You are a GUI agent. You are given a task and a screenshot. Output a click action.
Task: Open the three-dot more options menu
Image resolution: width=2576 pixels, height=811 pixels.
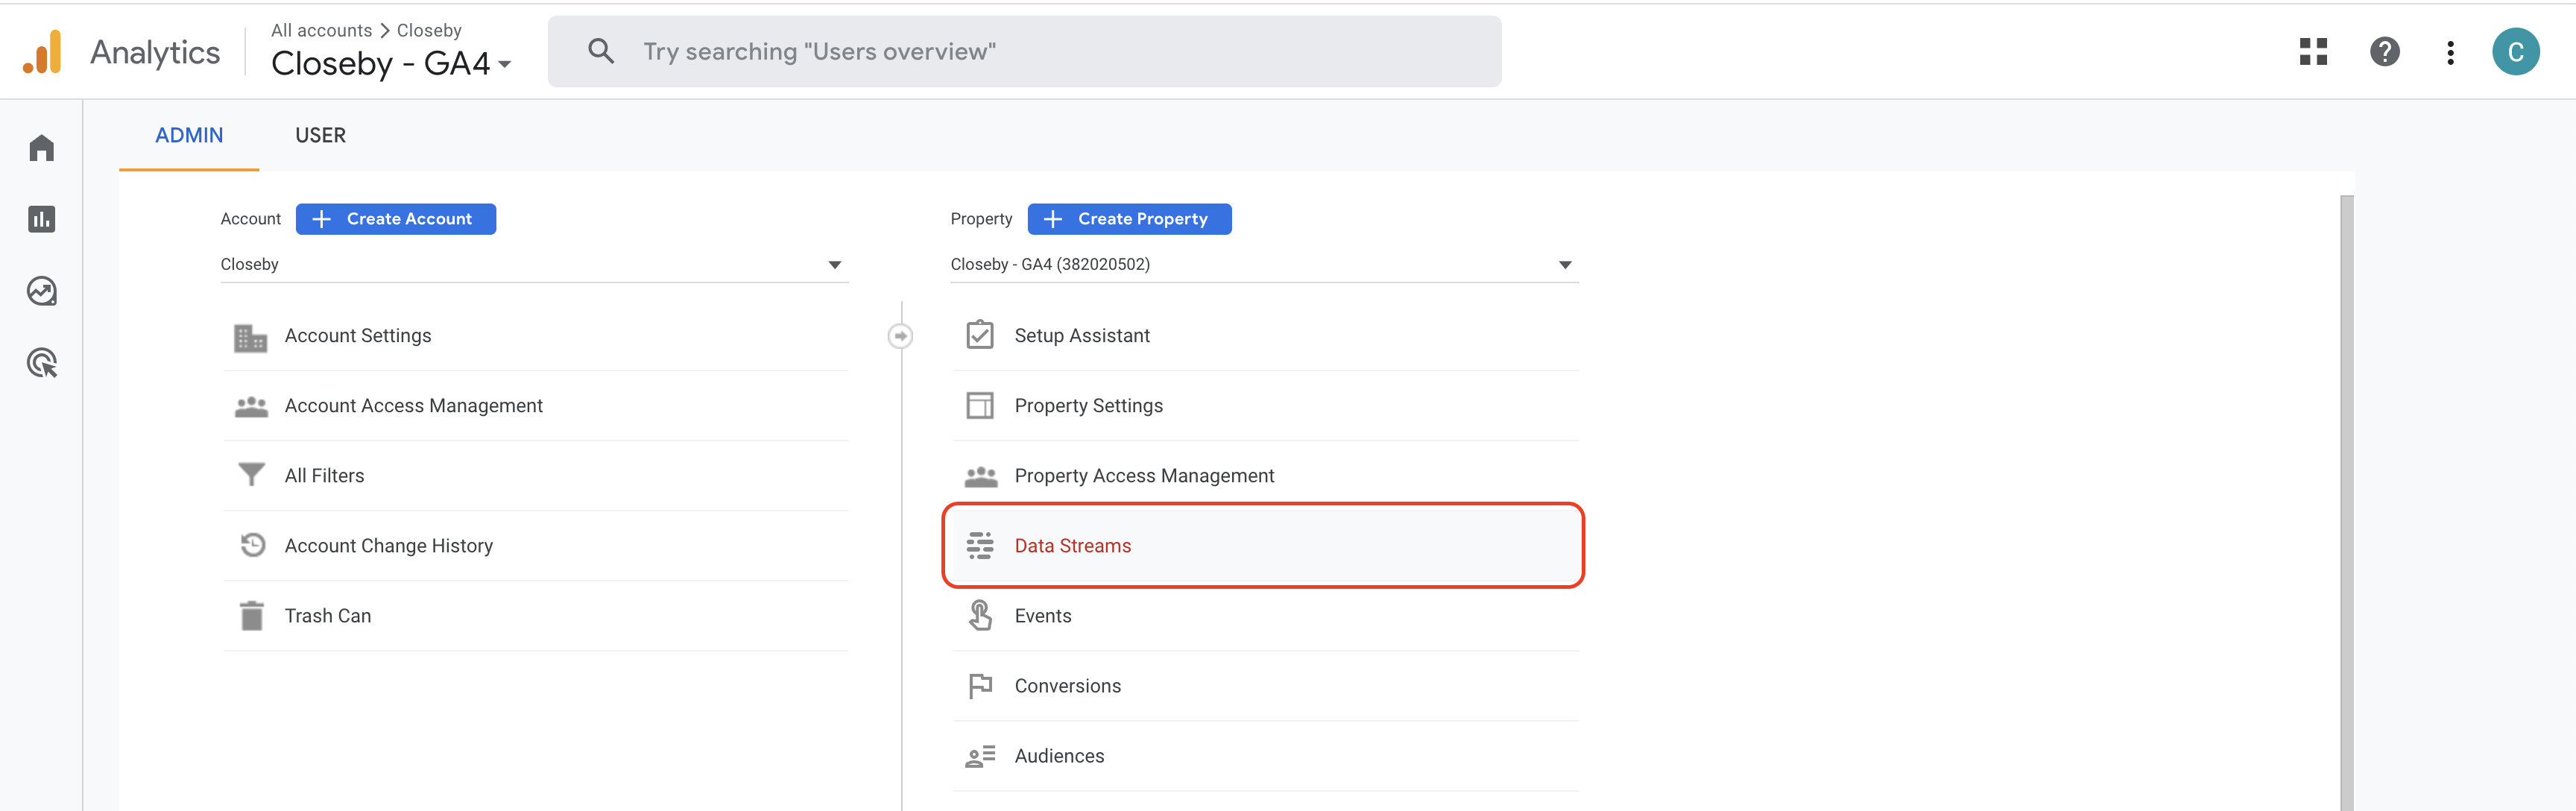coord(2450,52)
